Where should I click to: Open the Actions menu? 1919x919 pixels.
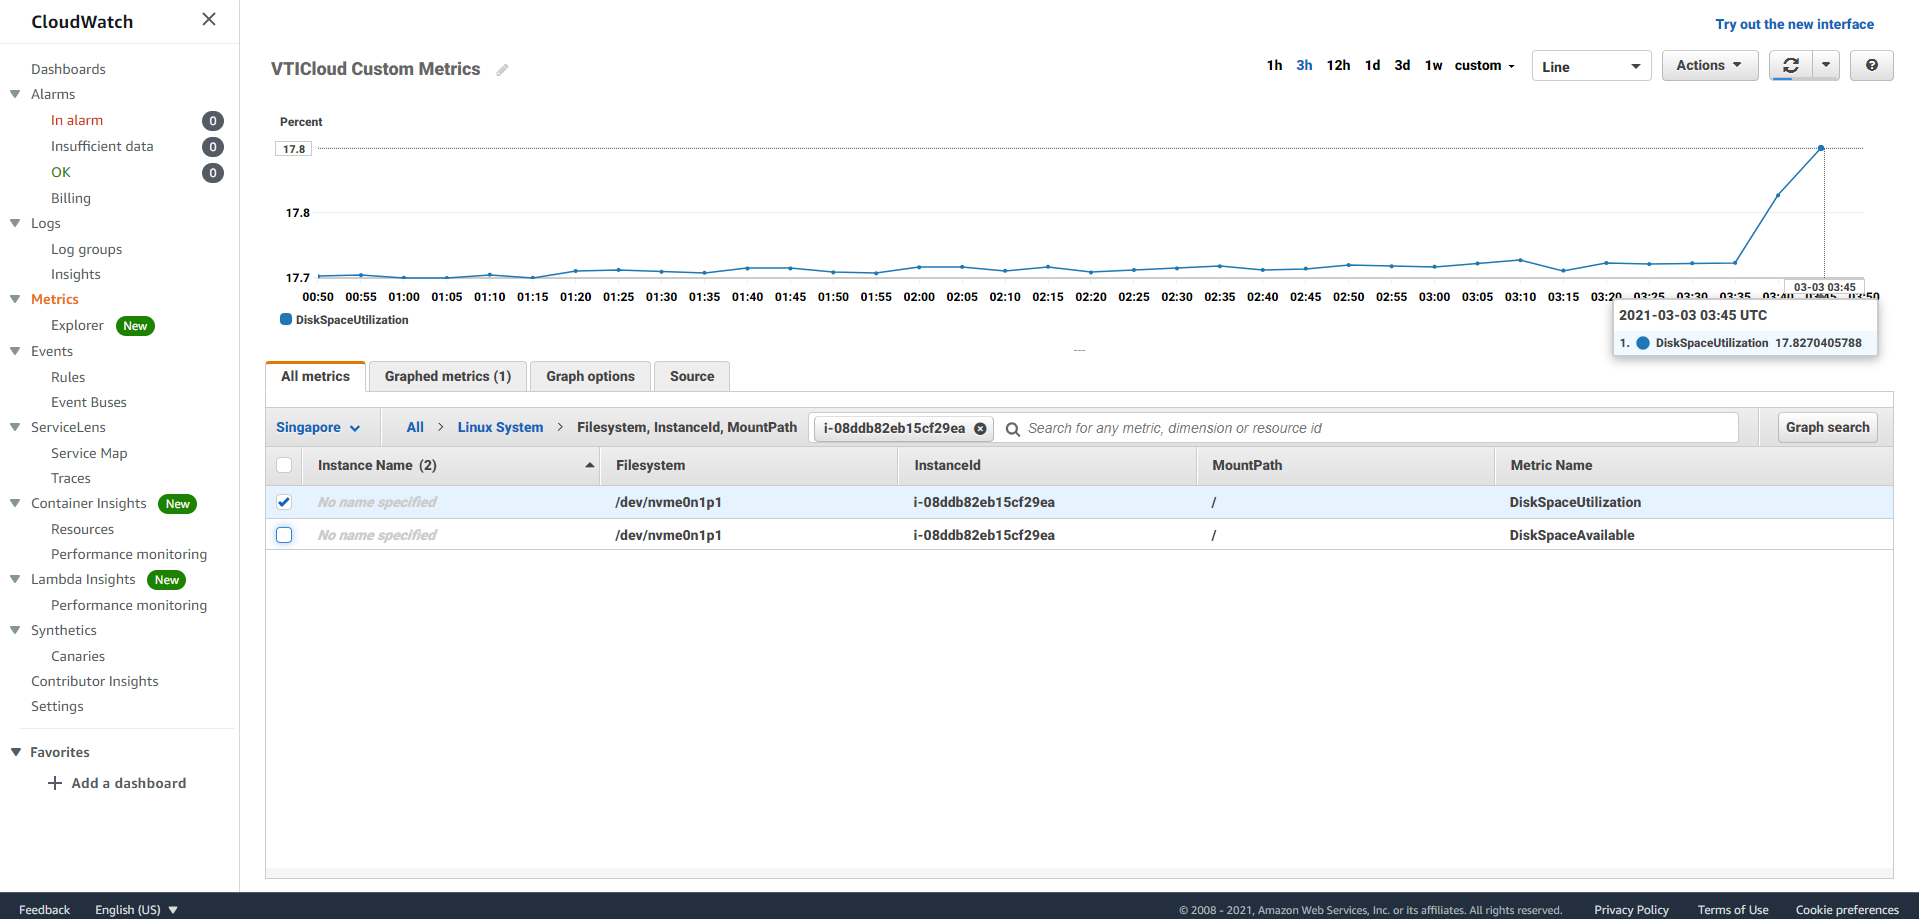[1709, 65]
